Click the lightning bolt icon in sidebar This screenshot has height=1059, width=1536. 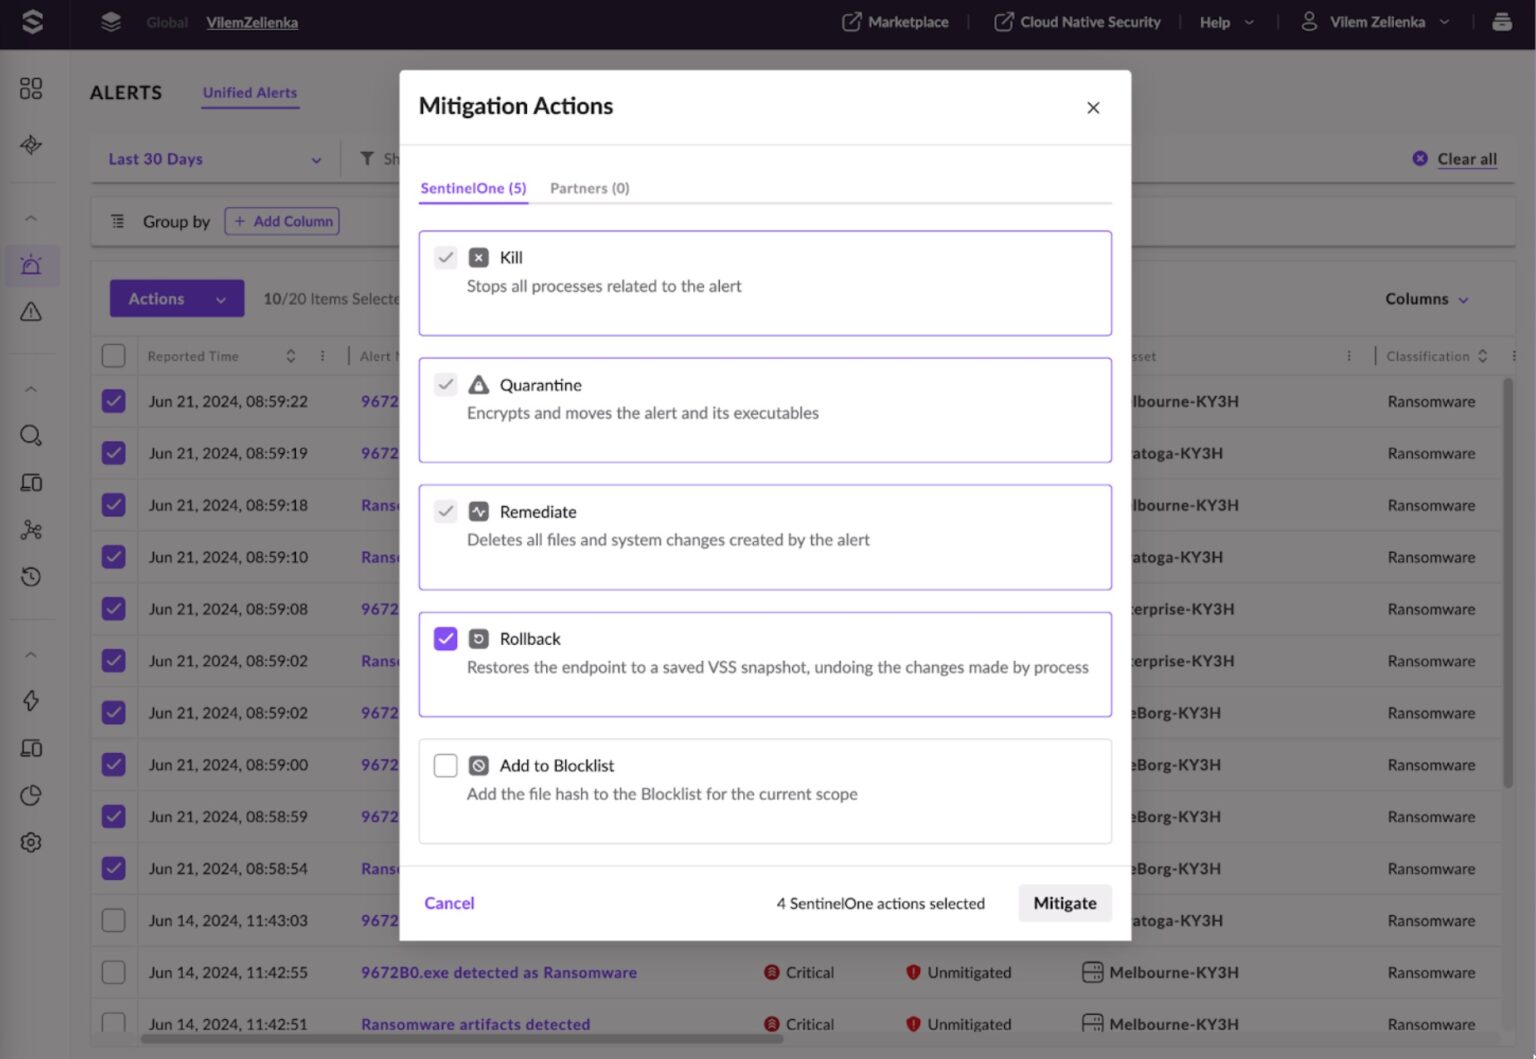click(31, 701)
